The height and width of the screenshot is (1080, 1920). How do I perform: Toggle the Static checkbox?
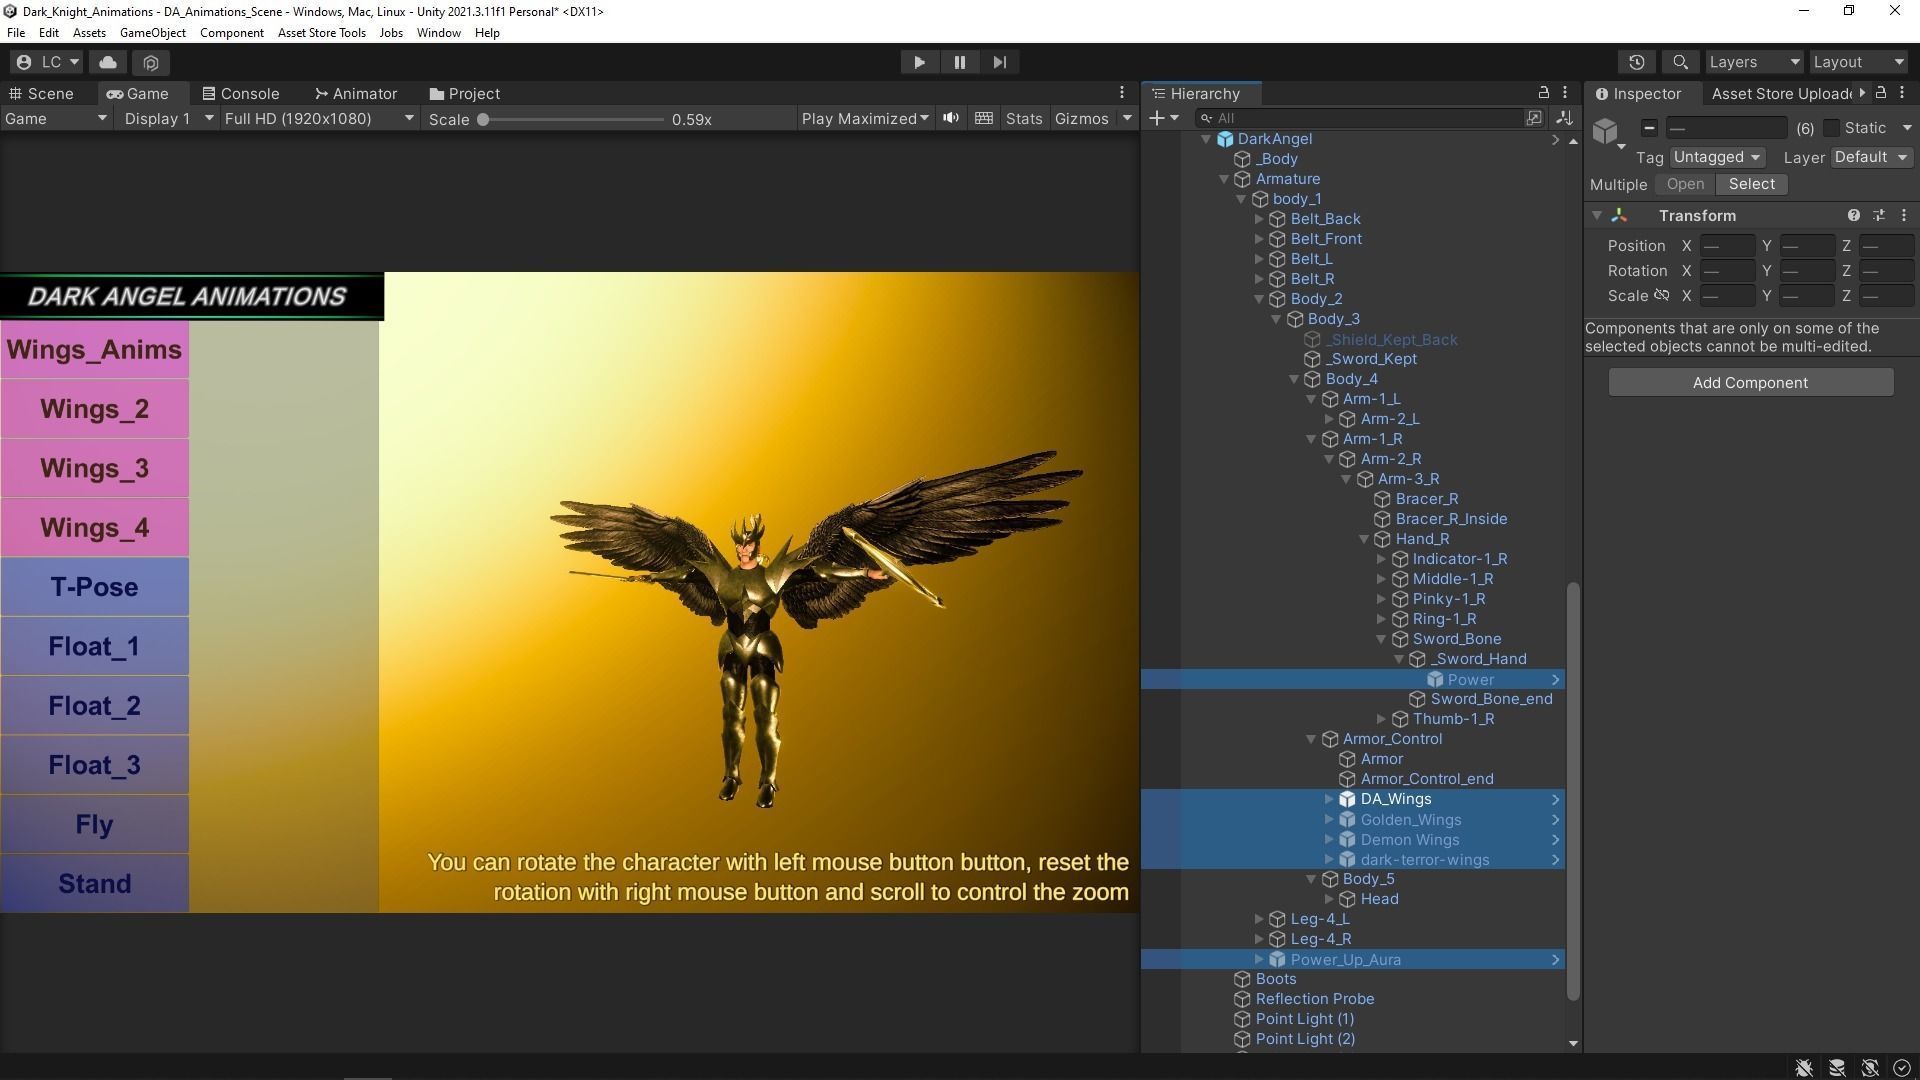tap(1831, 128)
